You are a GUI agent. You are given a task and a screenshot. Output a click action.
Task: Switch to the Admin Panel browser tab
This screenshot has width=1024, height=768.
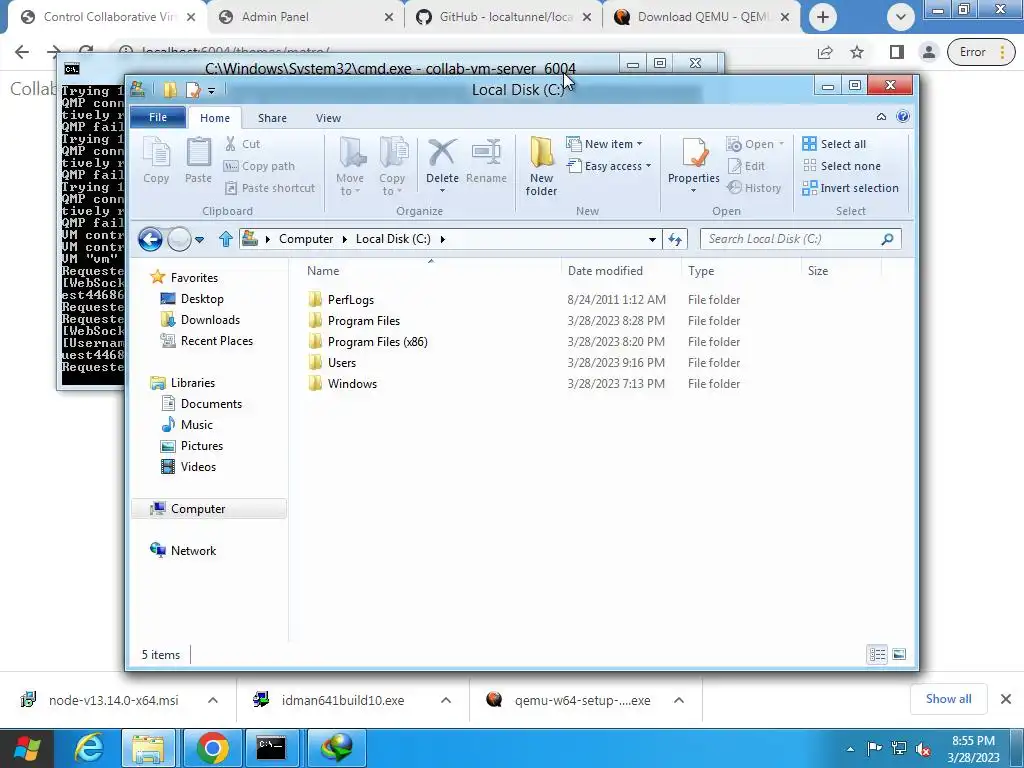[307, 17]
